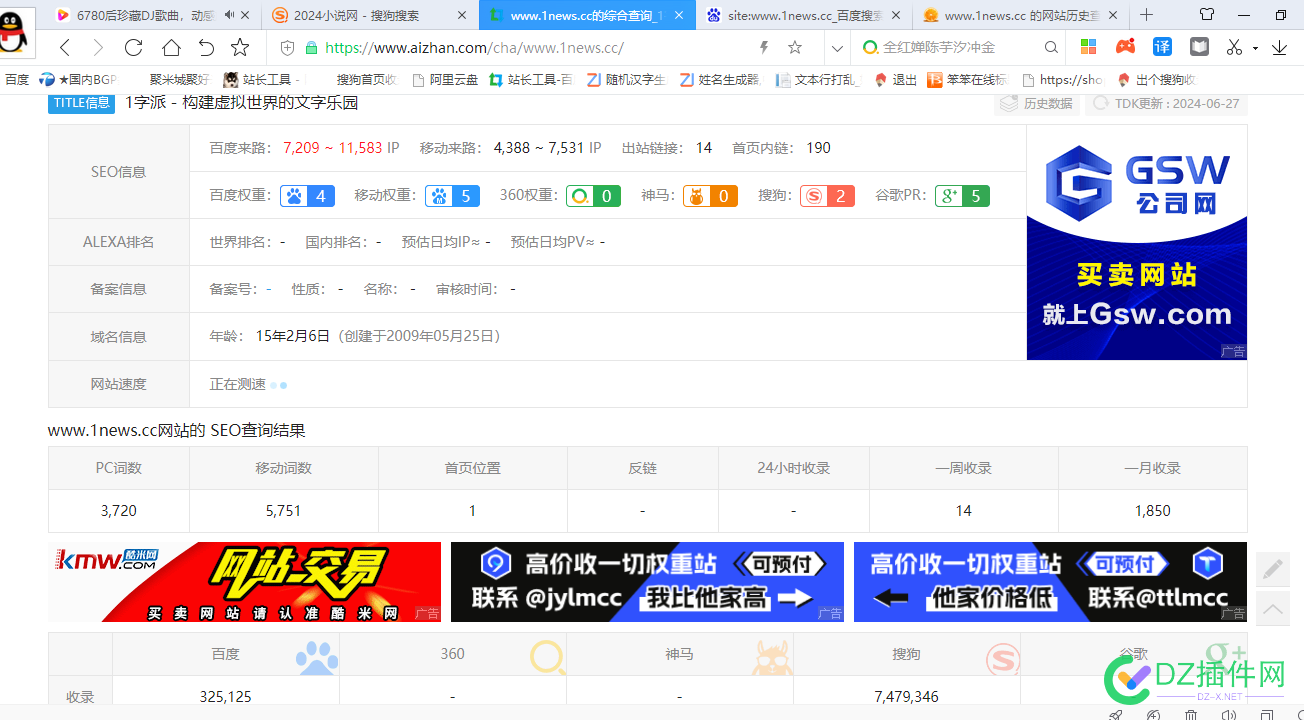Close the 6780后珍藏DJ歌曲 tab
Viewport: 1304px width, 720px height.
[247, 15]
